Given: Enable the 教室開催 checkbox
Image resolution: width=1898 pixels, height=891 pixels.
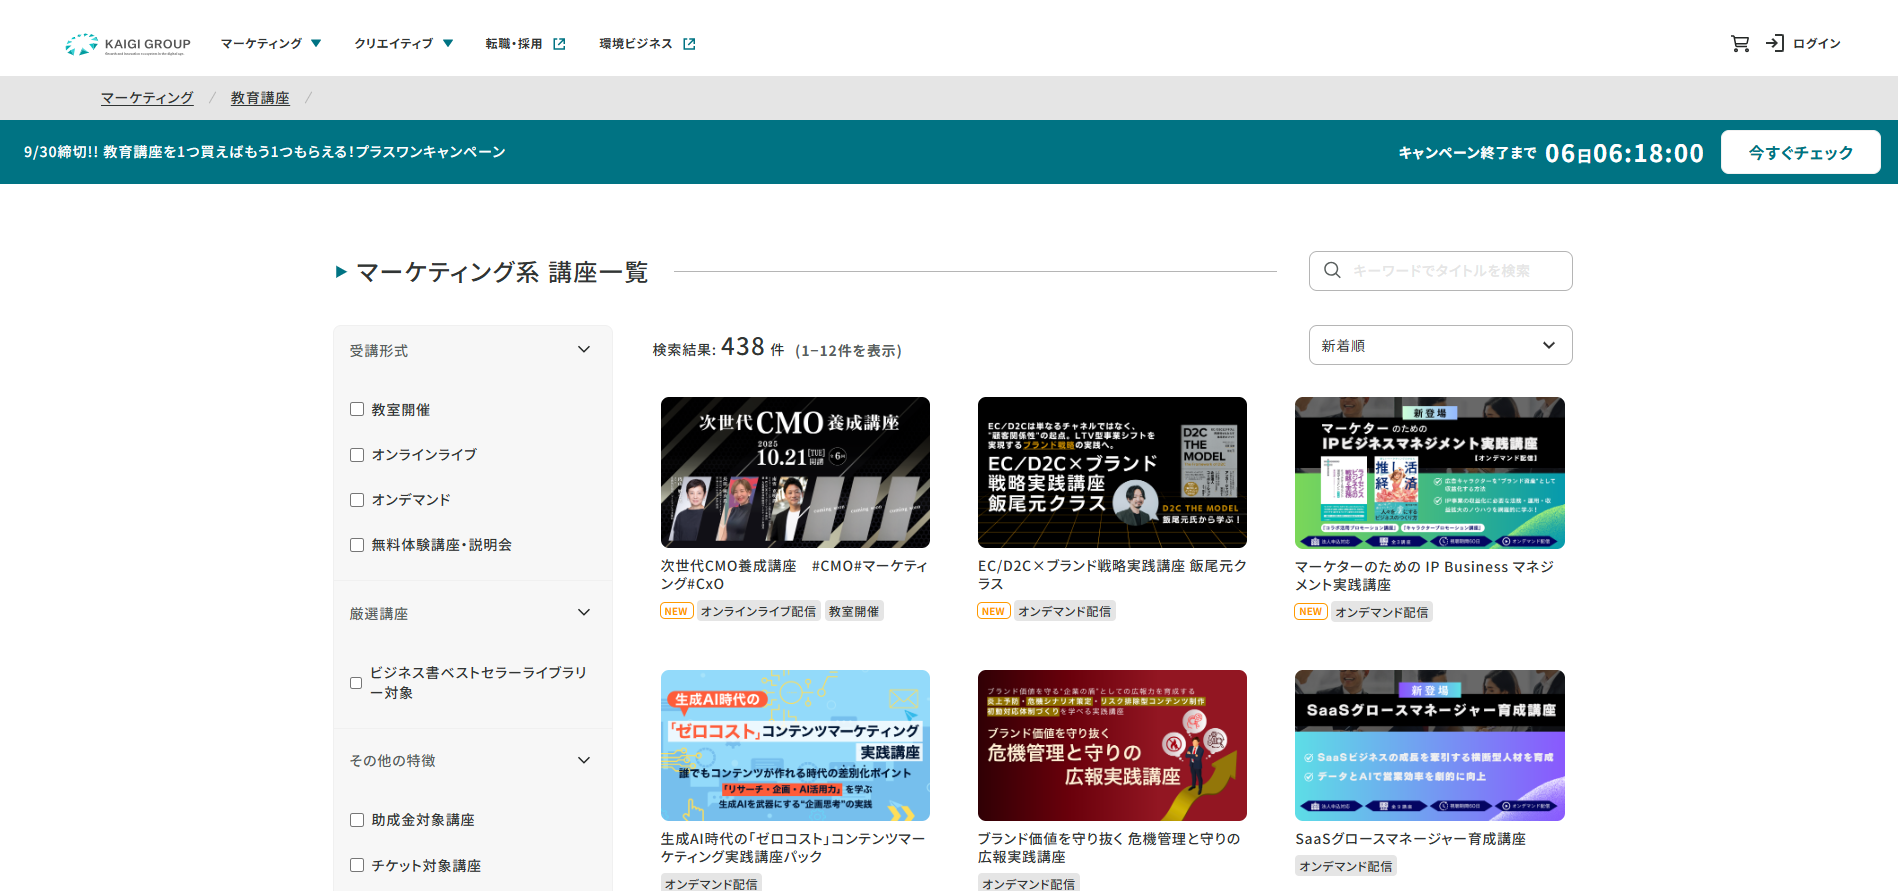Looking at the screenshot, I should tap(357, 409).
